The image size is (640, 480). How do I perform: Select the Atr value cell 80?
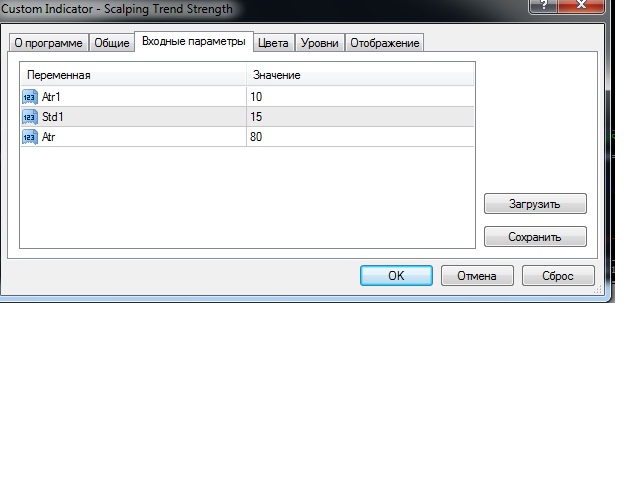pyautogui.click(x=360, y=137)
